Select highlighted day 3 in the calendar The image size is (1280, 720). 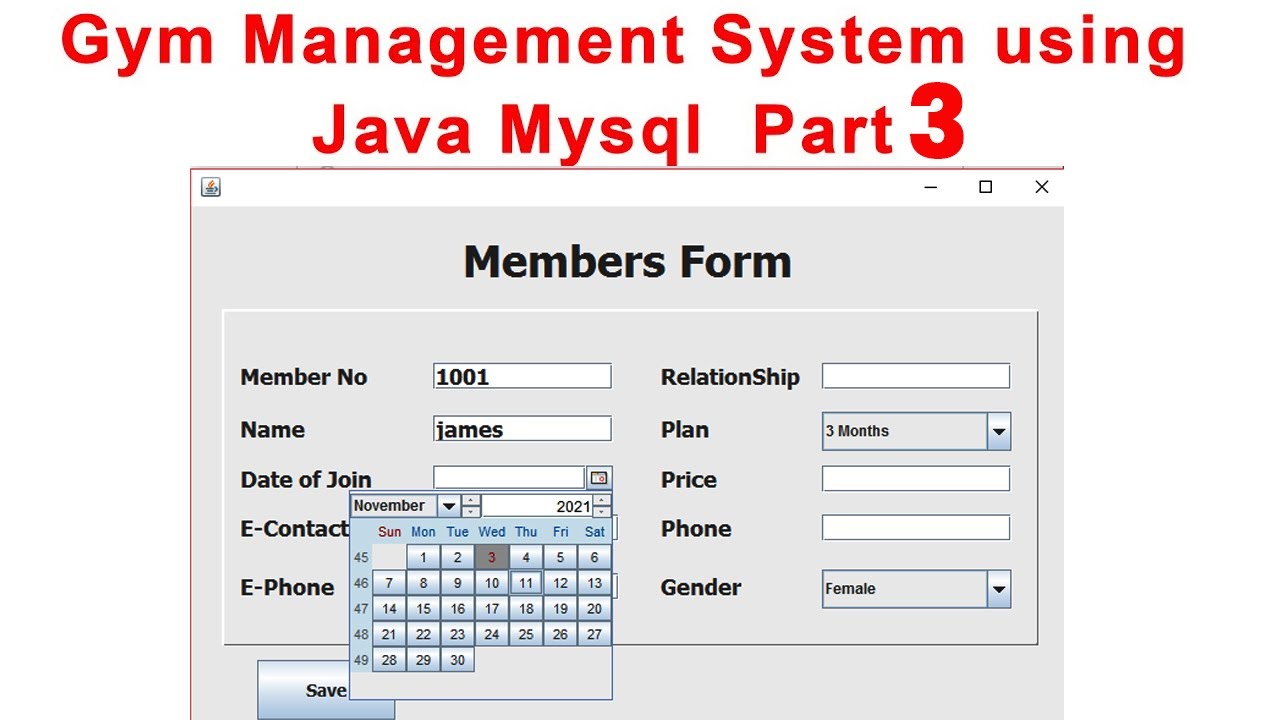click(x=492, y=558)
